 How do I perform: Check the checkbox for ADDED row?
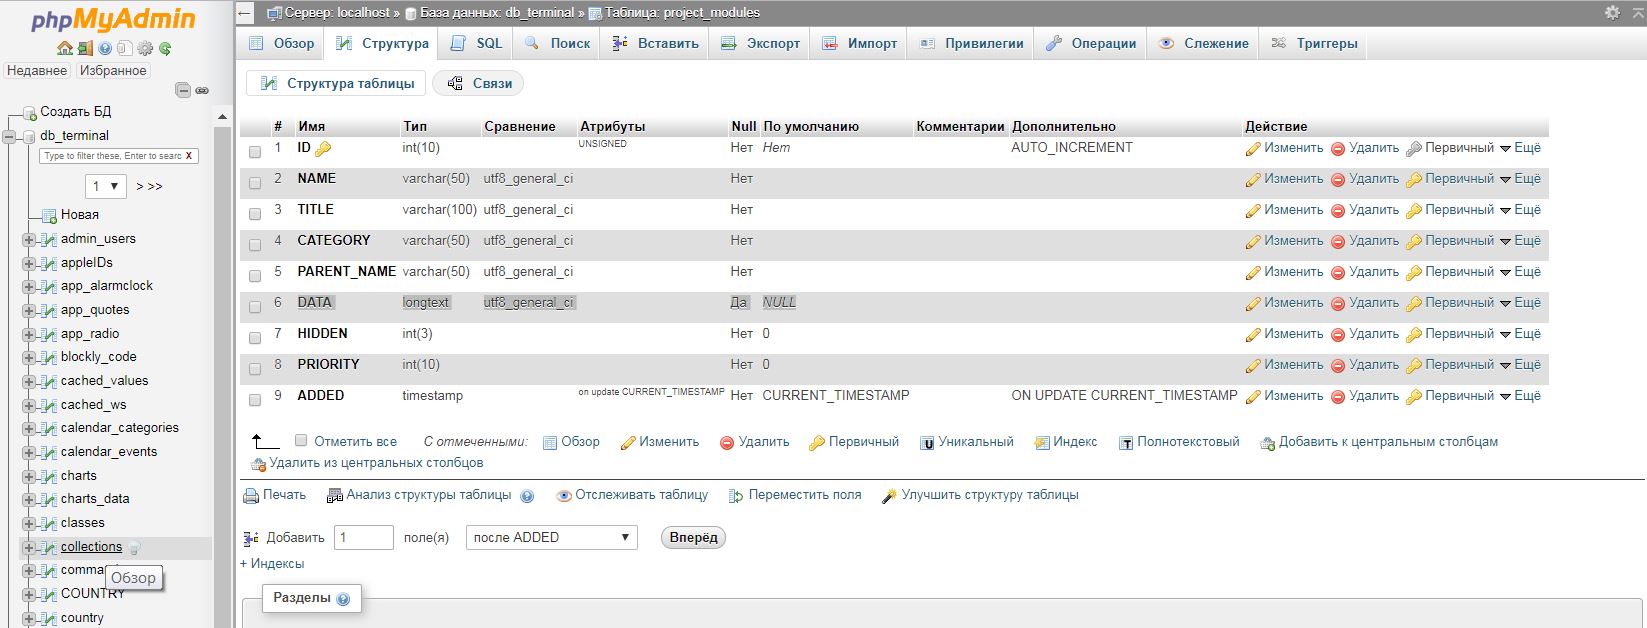[x=255, y=399]
